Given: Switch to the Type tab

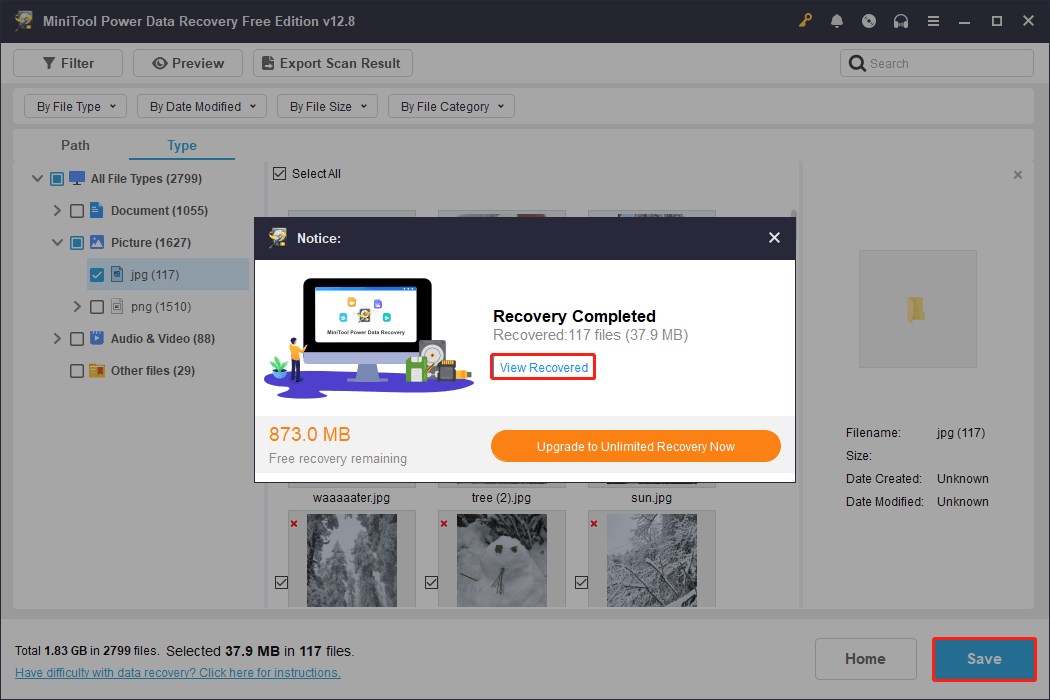Looking at the screenshot, I should (181, 145).
